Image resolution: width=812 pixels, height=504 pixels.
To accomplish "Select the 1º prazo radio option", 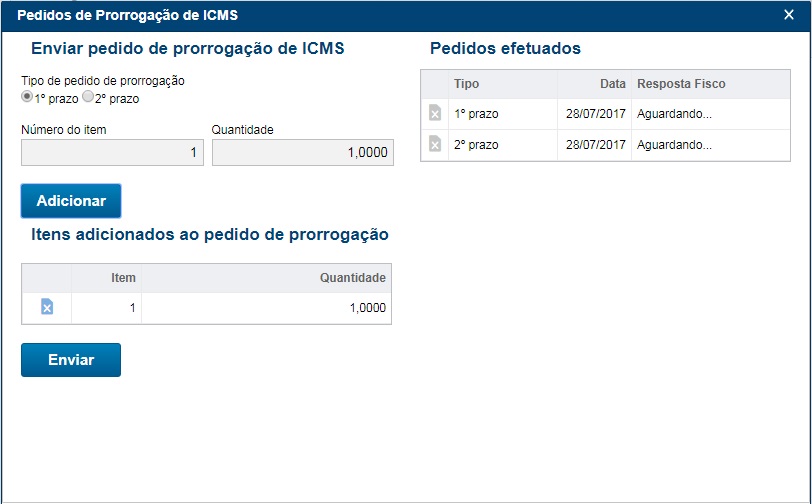I will pyautogui.click(x=27, y=98).
